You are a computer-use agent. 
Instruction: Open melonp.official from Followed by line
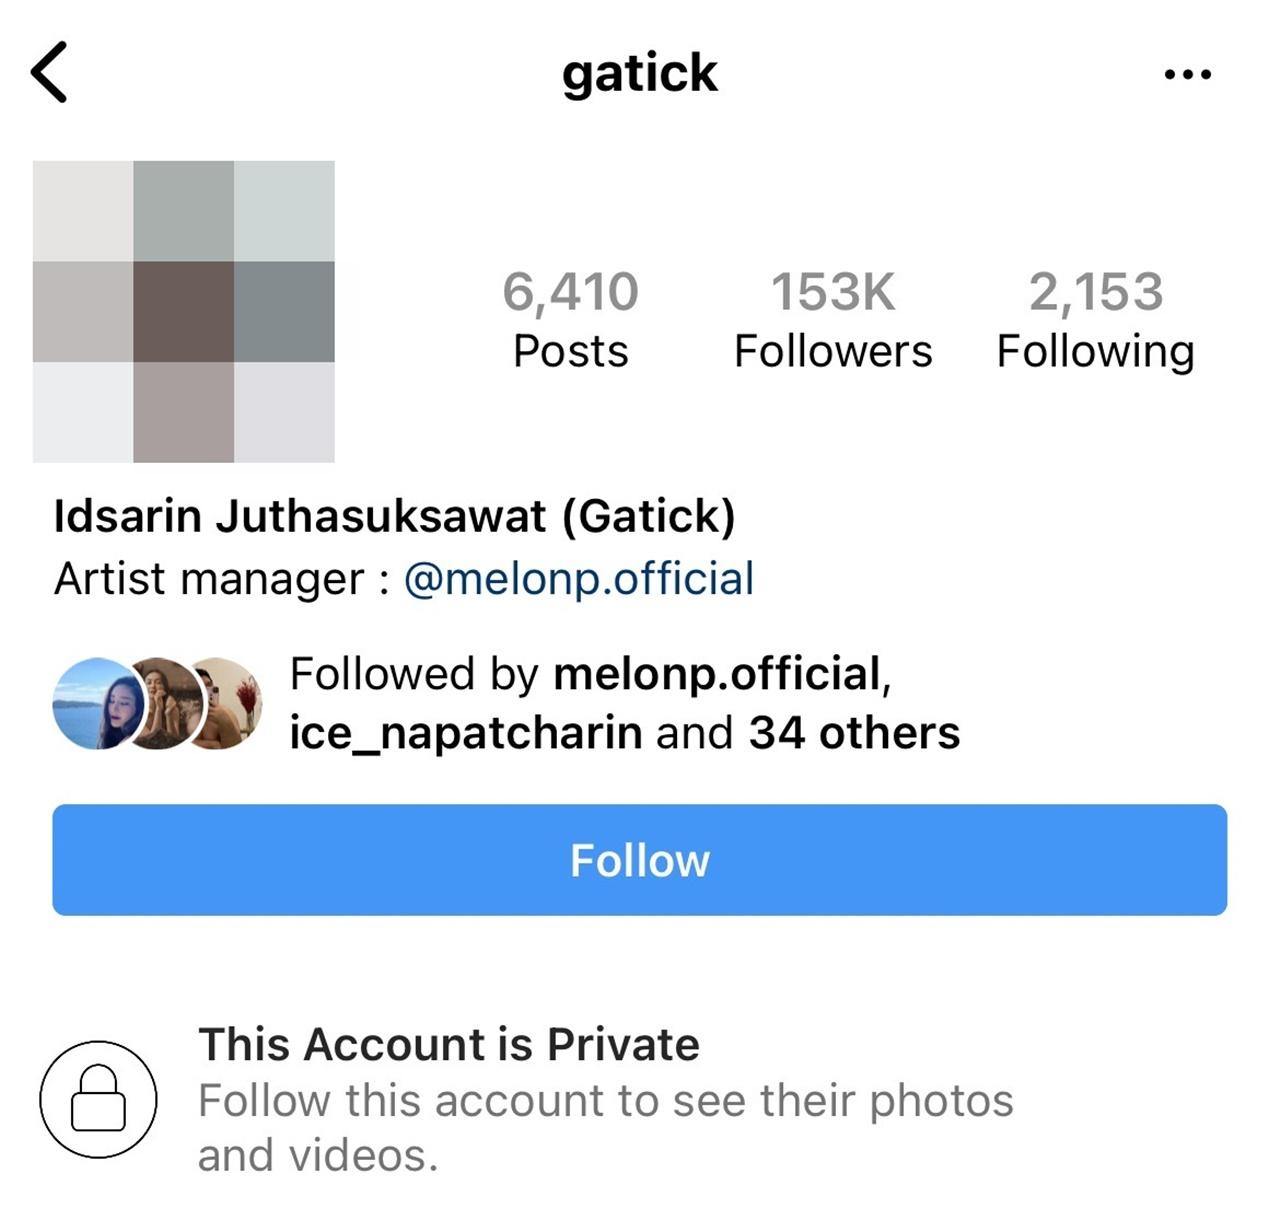tap(716, 674)
